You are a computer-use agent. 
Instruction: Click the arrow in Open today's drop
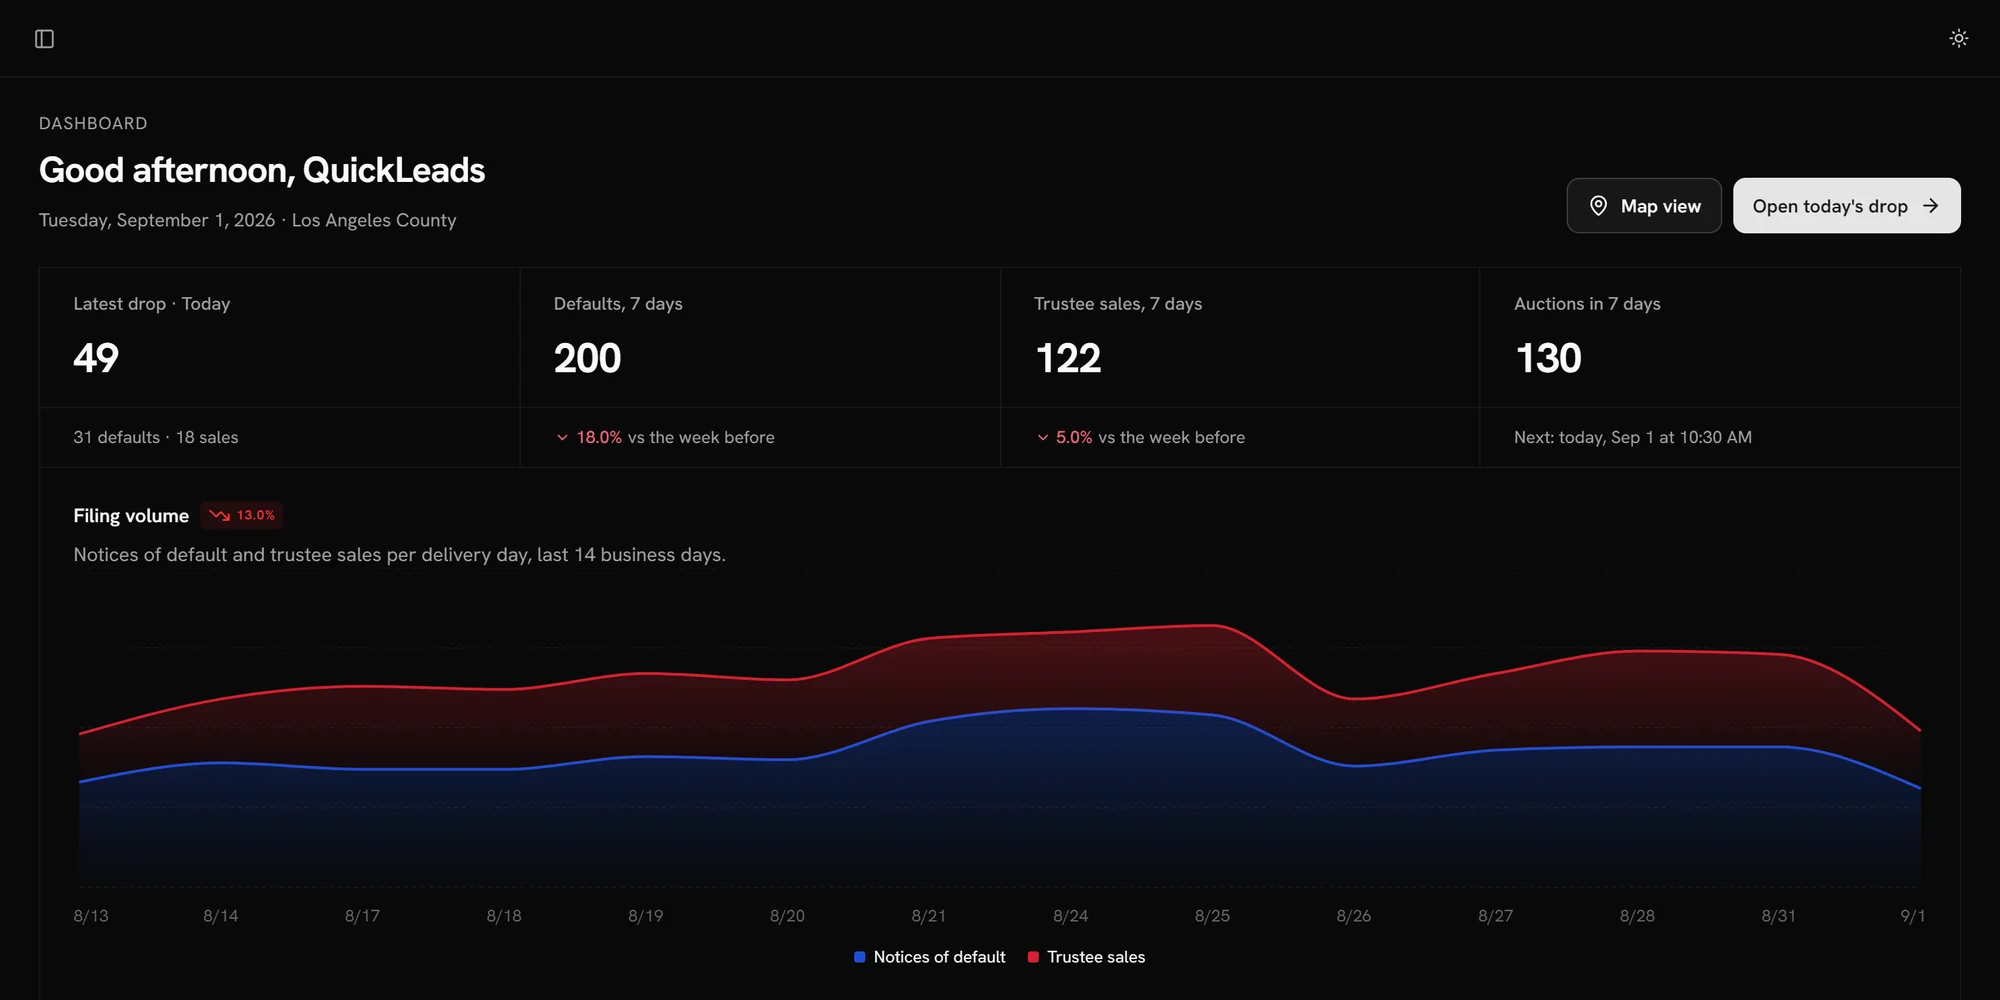1930,206
